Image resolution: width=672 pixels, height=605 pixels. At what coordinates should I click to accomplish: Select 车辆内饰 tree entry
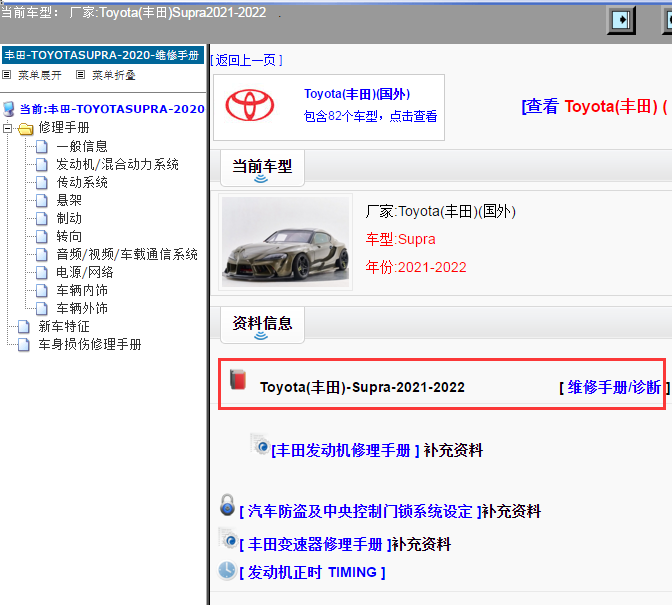[82, 291]
